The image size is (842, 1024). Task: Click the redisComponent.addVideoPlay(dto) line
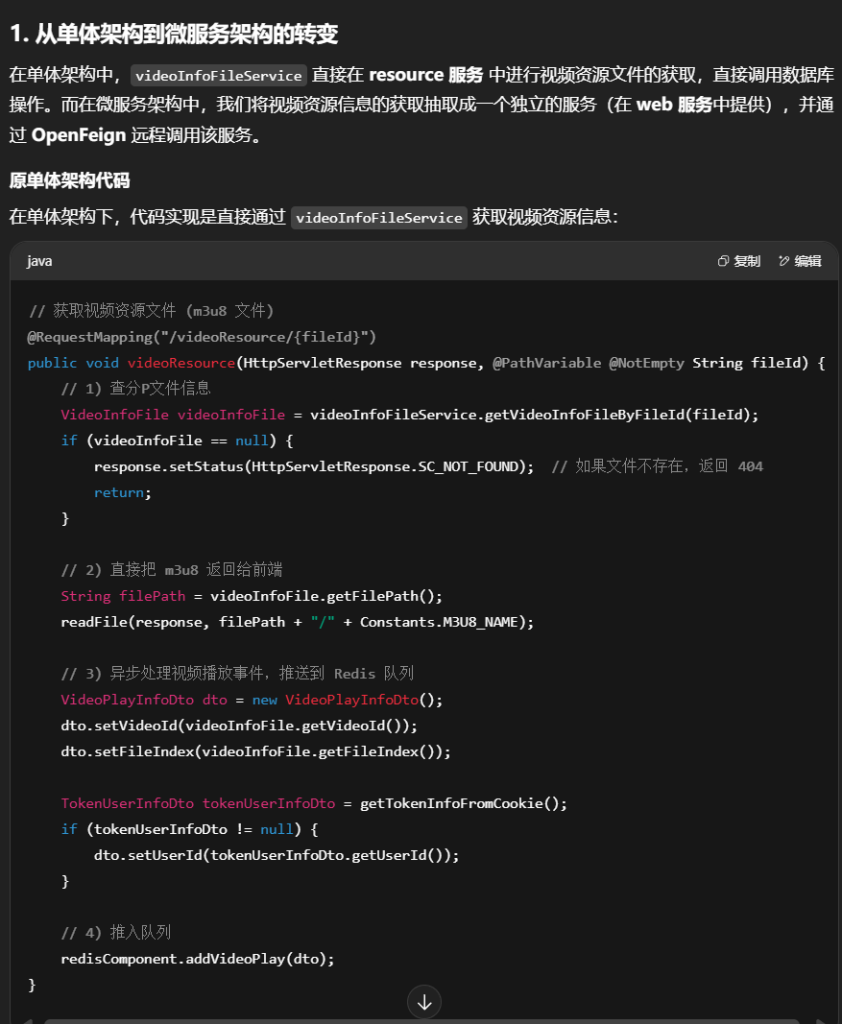coord(197,958)
